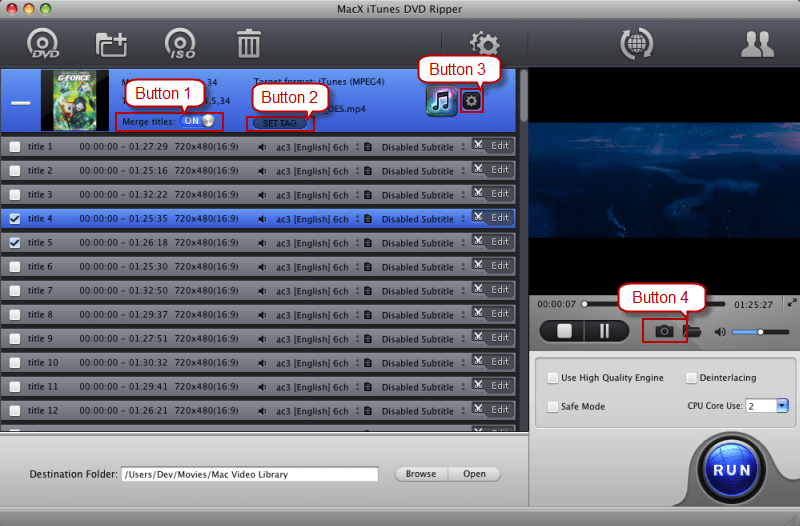Click the globe update icon
800x526 pixels.
click(x=636, y=43)
